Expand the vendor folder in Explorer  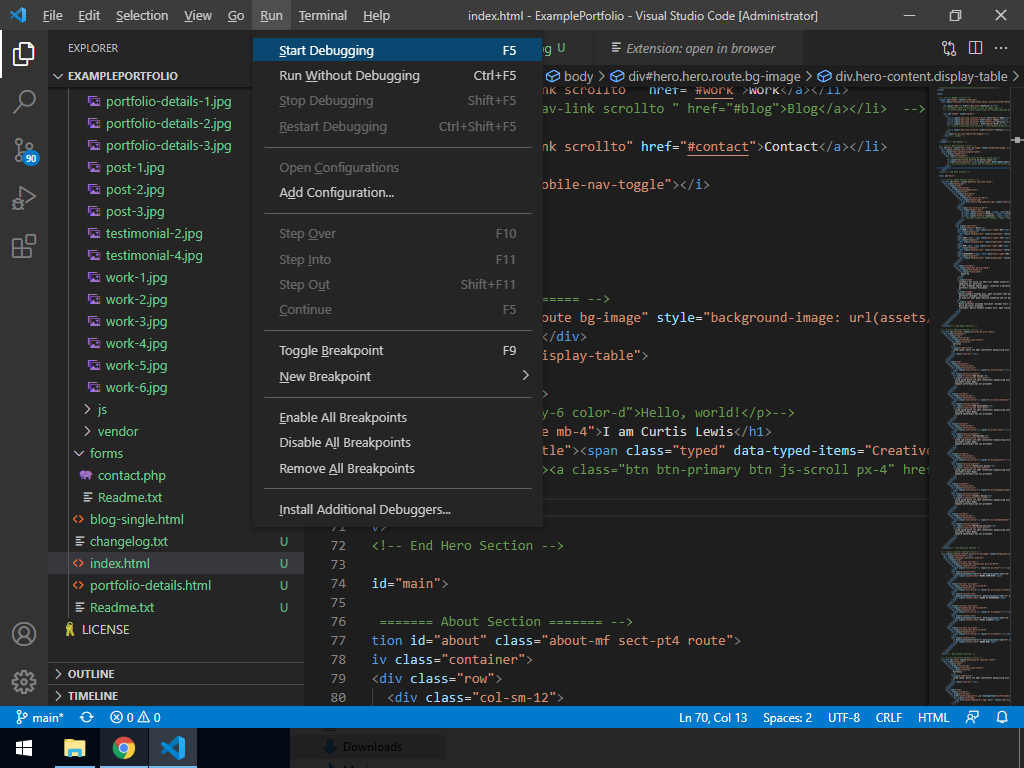[x=118, y=431]
